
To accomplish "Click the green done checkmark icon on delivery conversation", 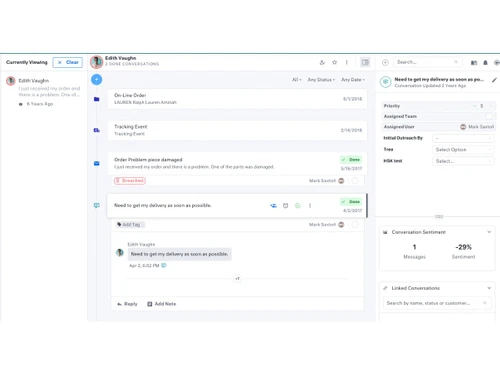I will [298, 206].
